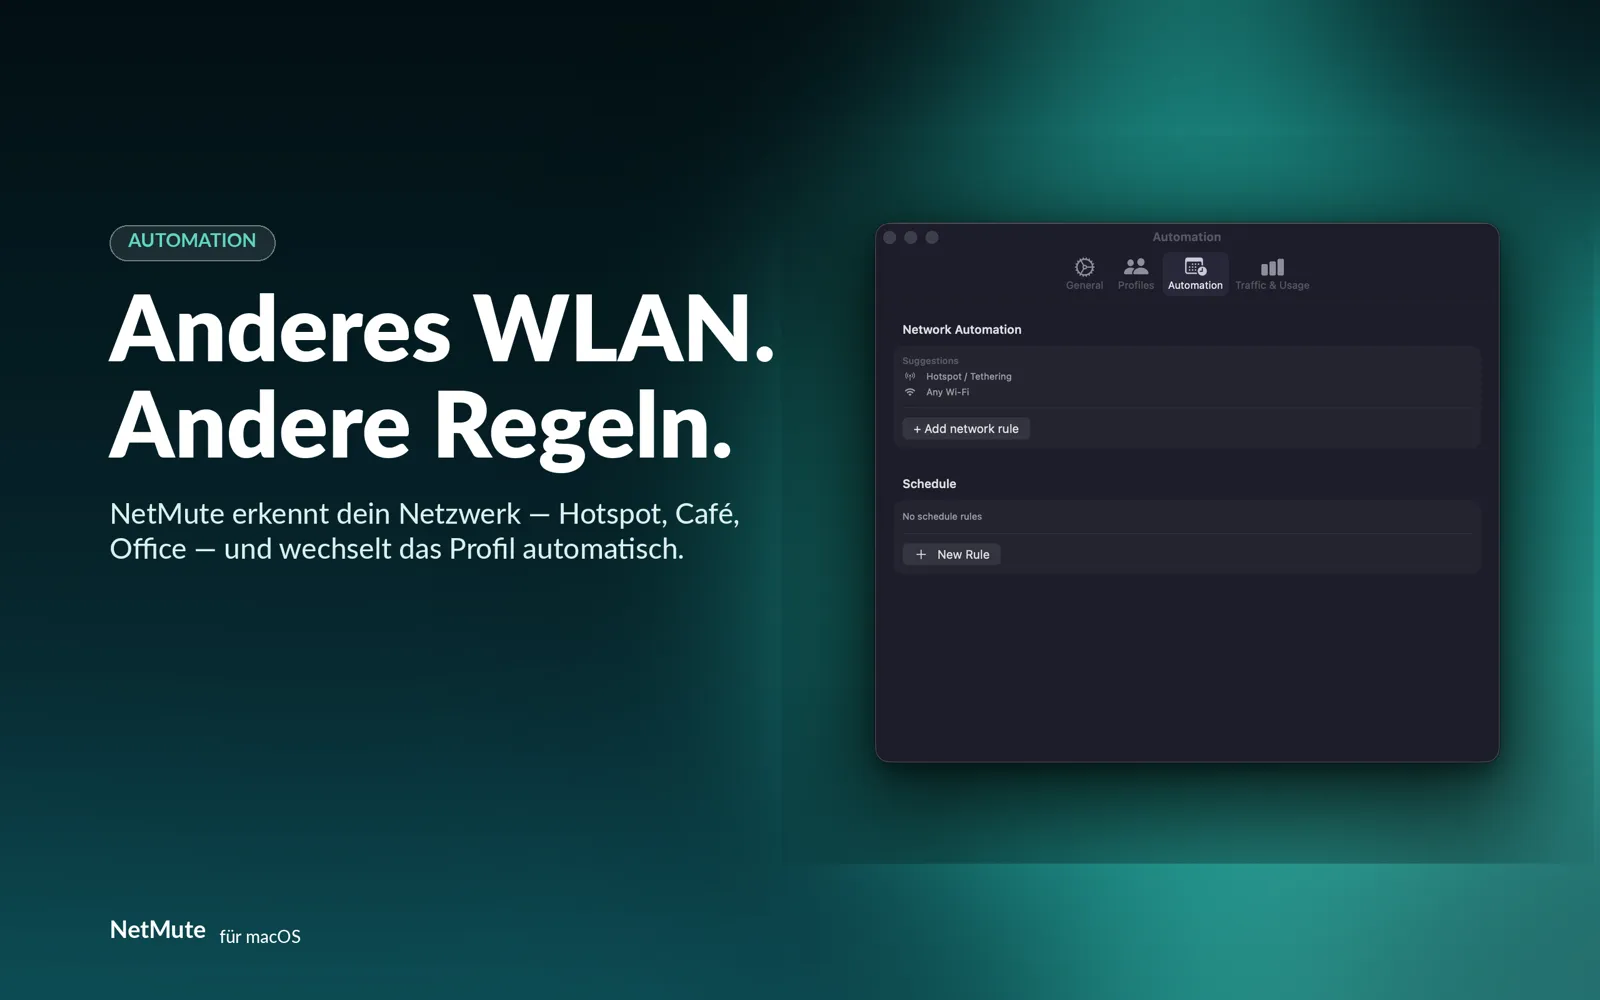Click the Wi-Fi icon beside Any Wi-Fi
Image resolution: width=1600 pixels, height=1000 pixels.
coord(910,392)
